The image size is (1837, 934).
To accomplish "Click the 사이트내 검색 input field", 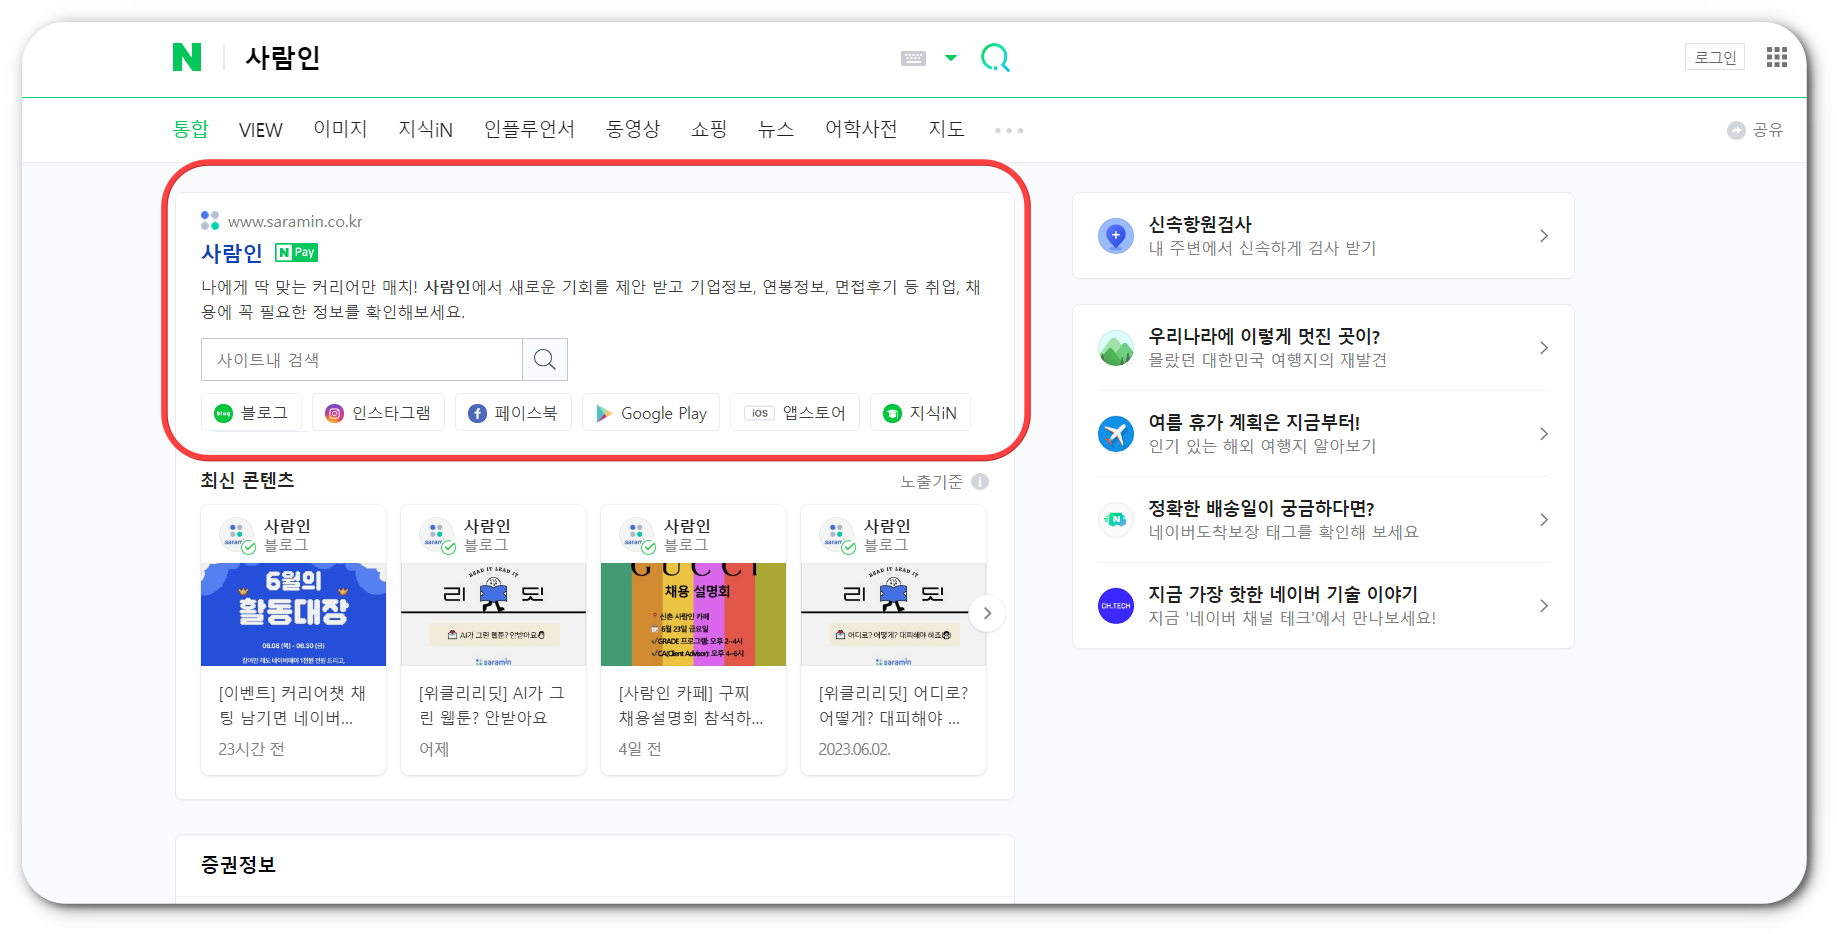I will pyautogui.click(x=362, y=359).
